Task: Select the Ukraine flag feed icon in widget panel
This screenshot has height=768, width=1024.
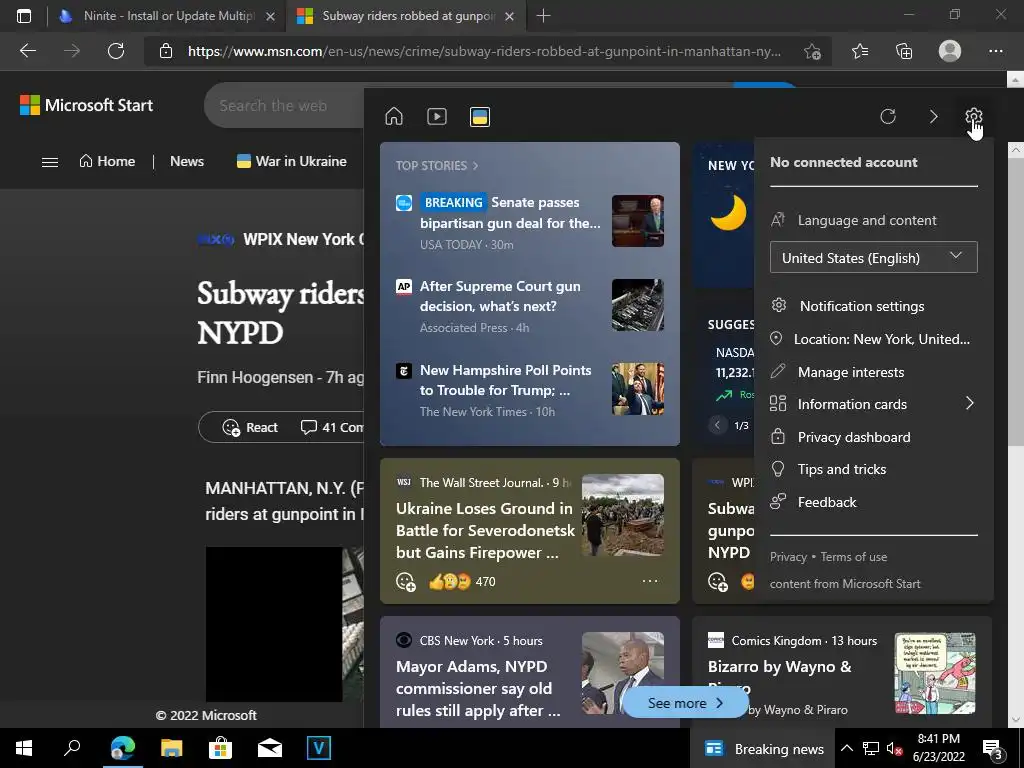Action: click(x=479, y=116)
